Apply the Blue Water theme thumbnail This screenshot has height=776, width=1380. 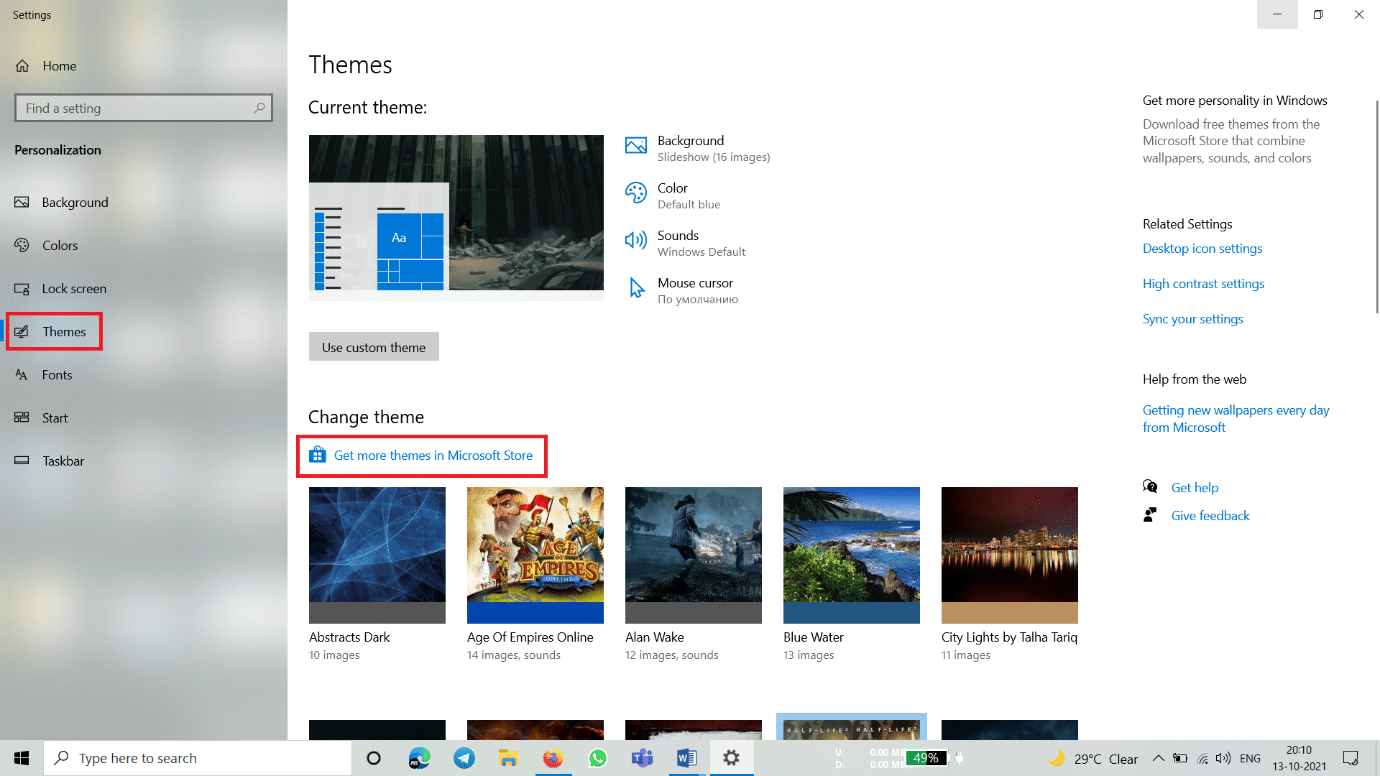point(851,554)
